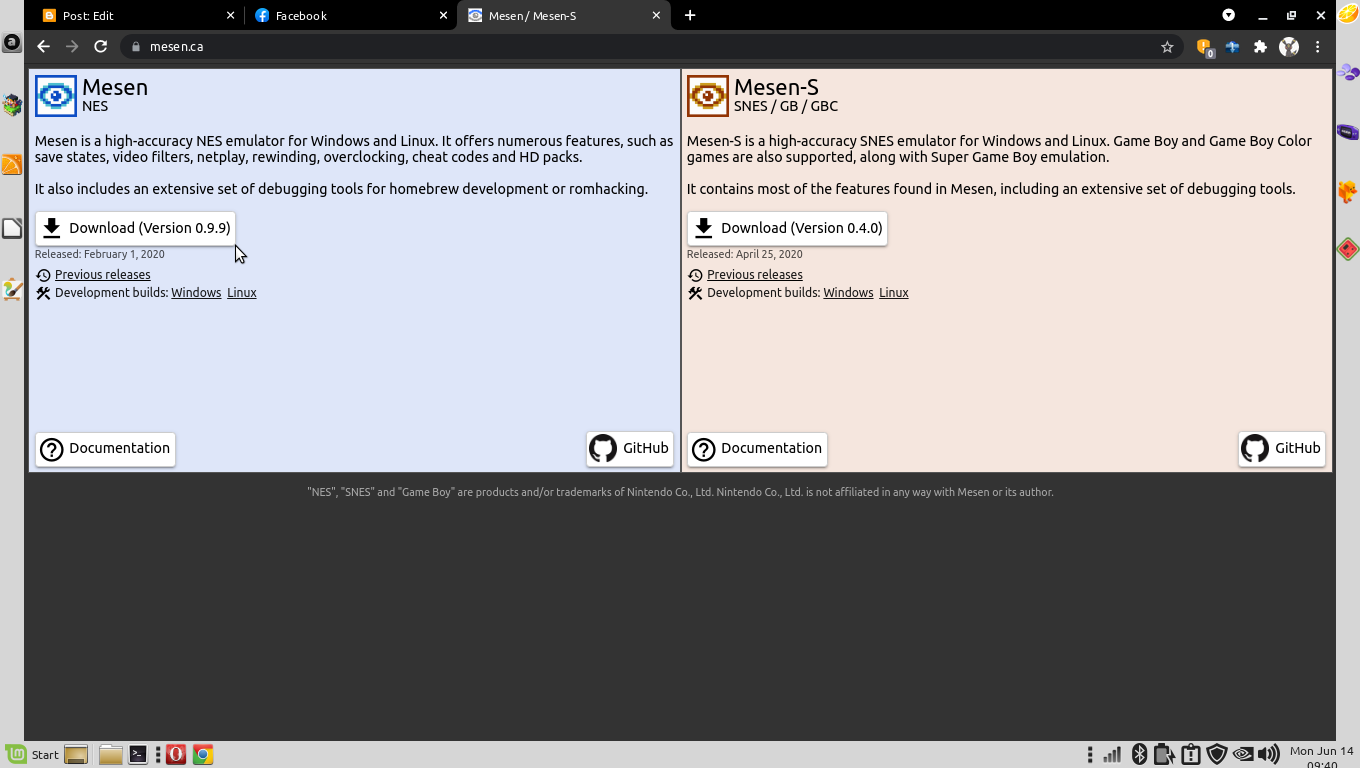Open Mesen Windows development build link
This screenshot has width=1360, height=768.
point(196,293)
